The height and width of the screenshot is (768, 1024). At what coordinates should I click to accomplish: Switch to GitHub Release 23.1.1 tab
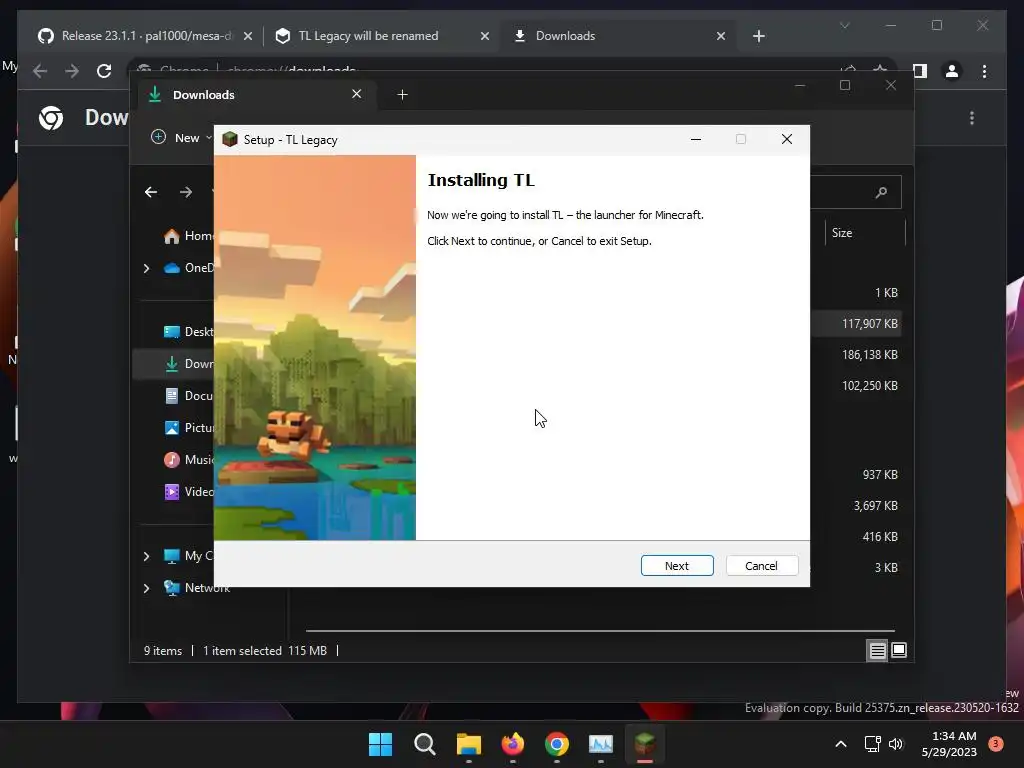click(x=146, y=36)
